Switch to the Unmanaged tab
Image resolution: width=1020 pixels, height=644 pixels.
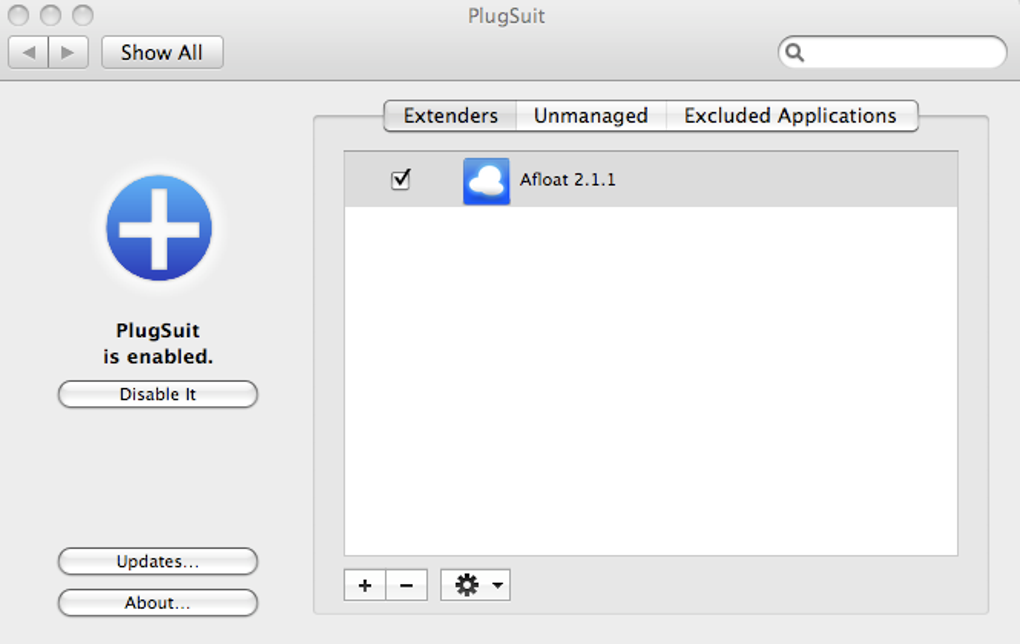tap(591, 116)
